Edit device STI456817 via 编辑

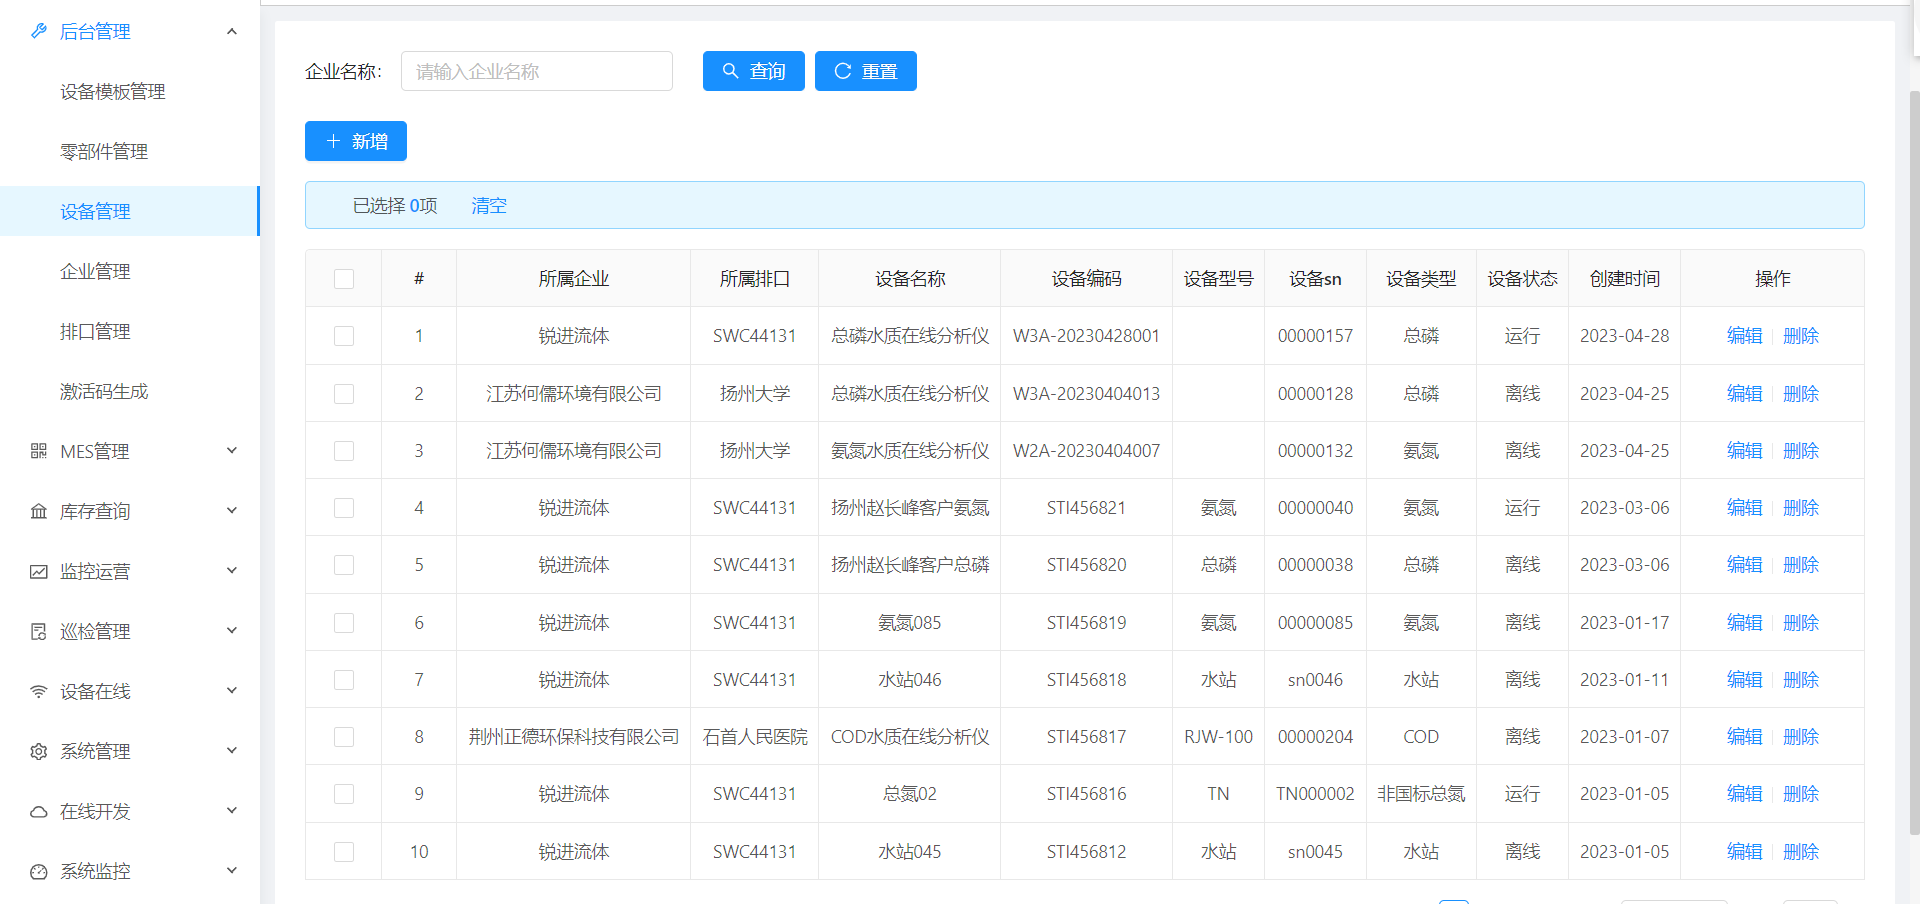pos(1745,737)
